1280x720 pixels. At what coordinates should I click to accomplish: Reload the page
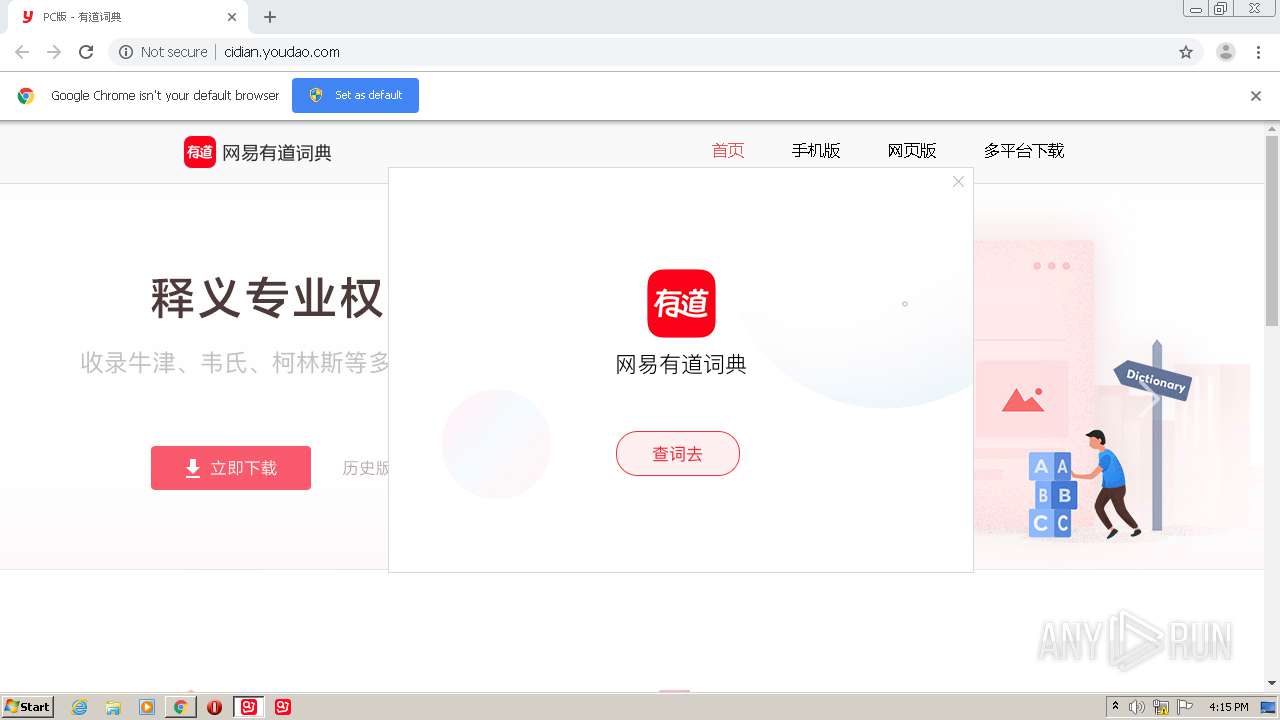click(x=86, y=52)
